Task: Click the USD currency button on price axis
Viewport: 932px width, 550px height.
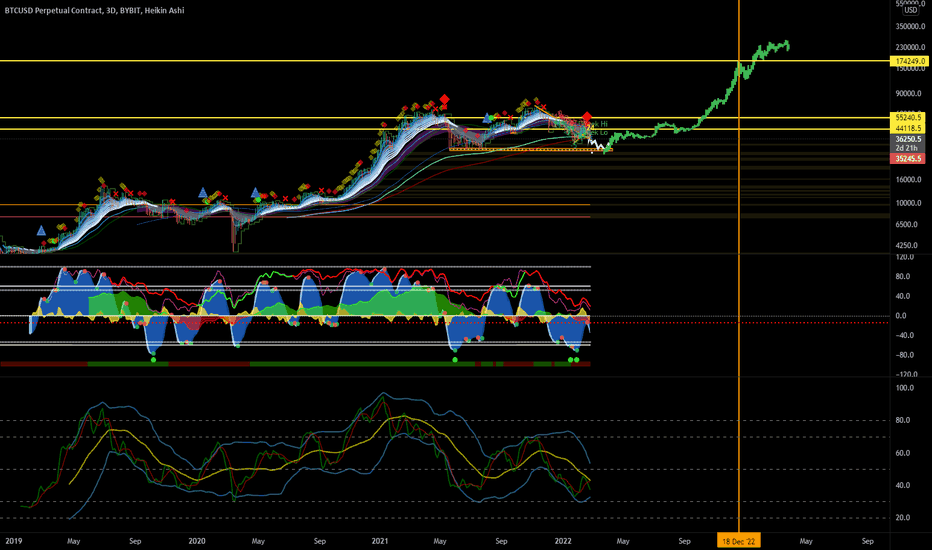Action: click(911, 11)
